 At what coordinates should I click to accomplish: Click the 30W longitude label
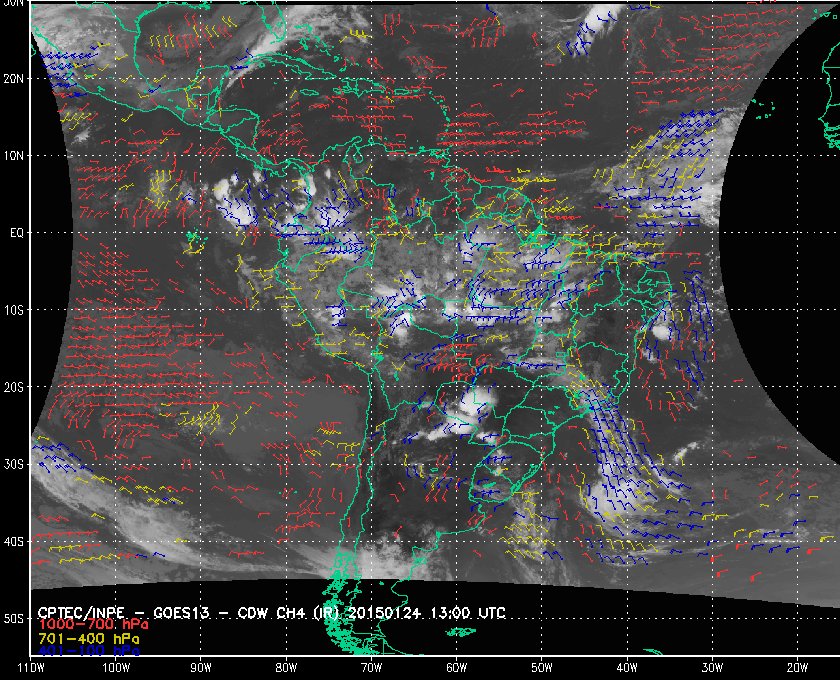pyautogui.click(x=712, y=668)
